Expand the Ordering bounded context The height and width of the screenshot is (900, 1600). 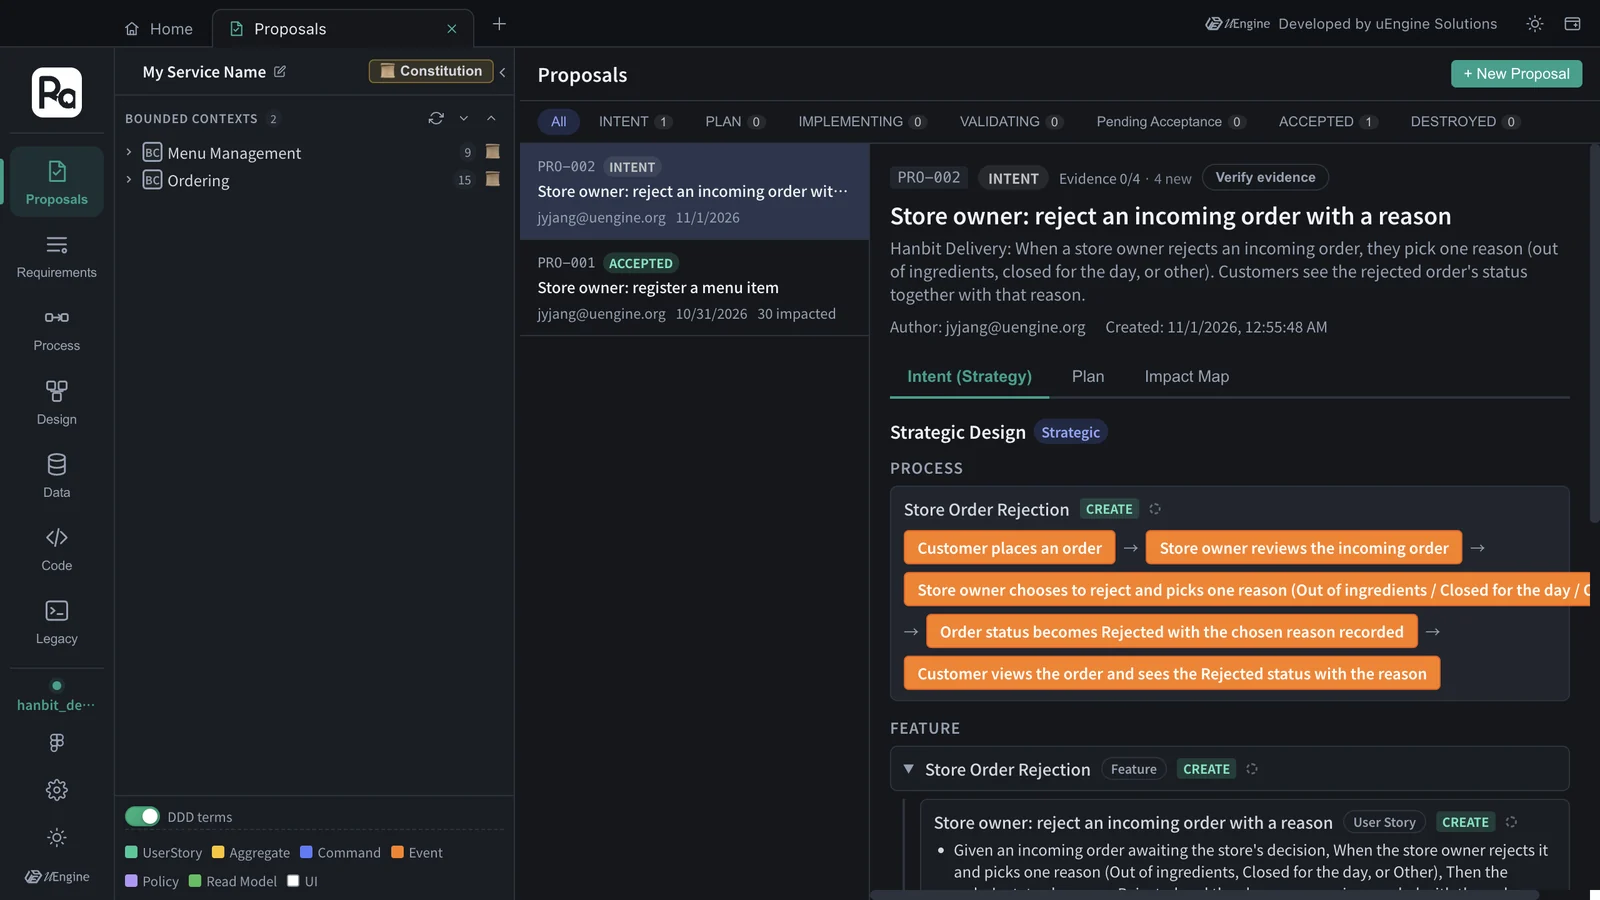pos(129,180)
